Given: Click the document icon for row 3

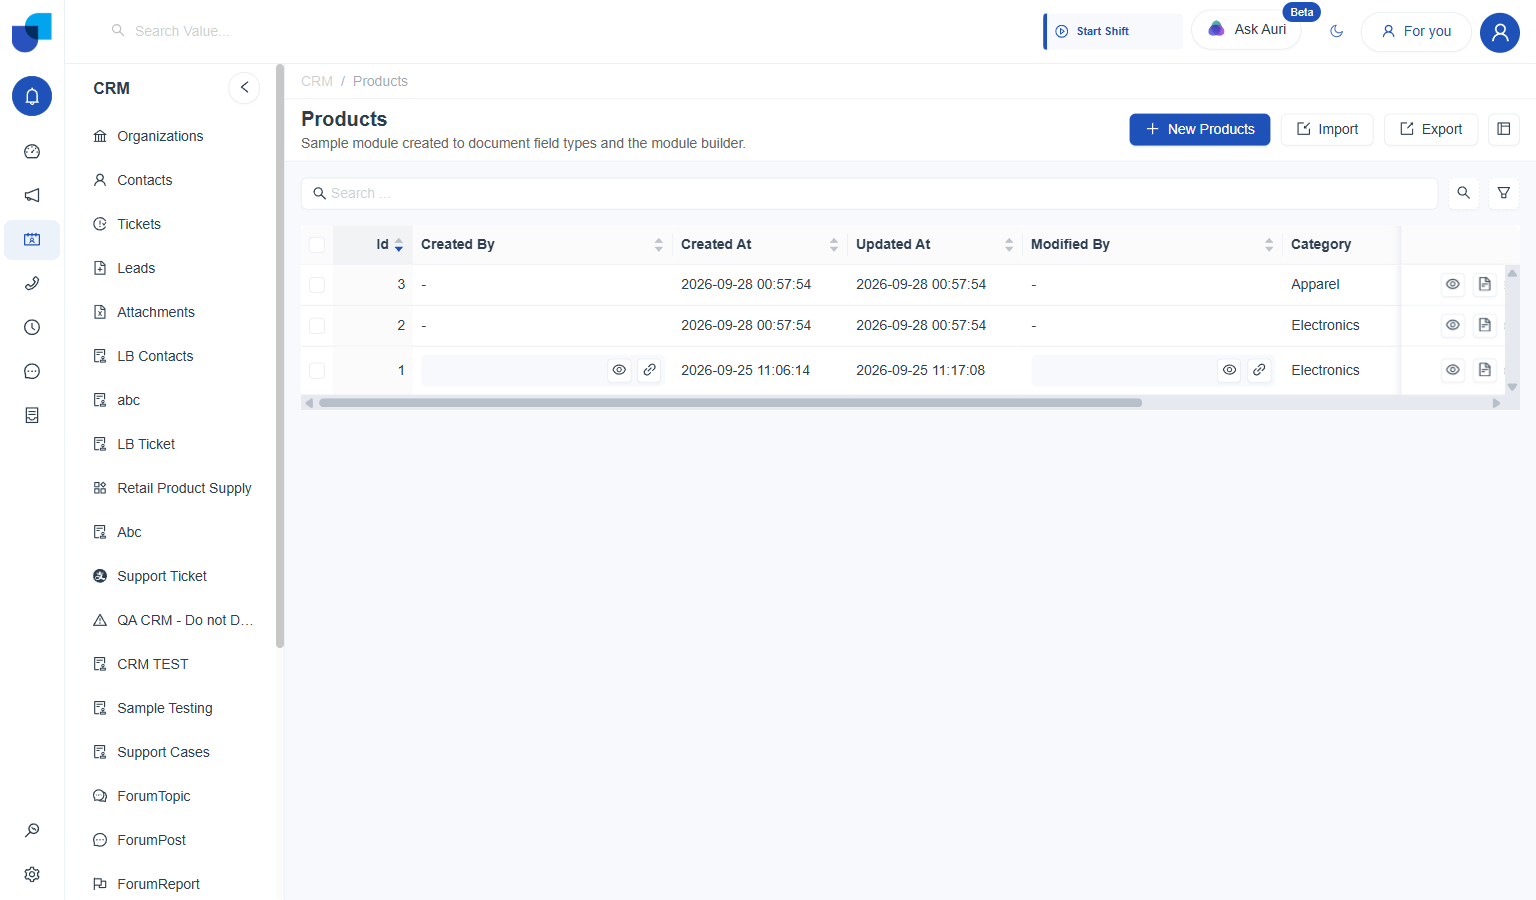Looking at the screenshot, I should [1485, 284].
